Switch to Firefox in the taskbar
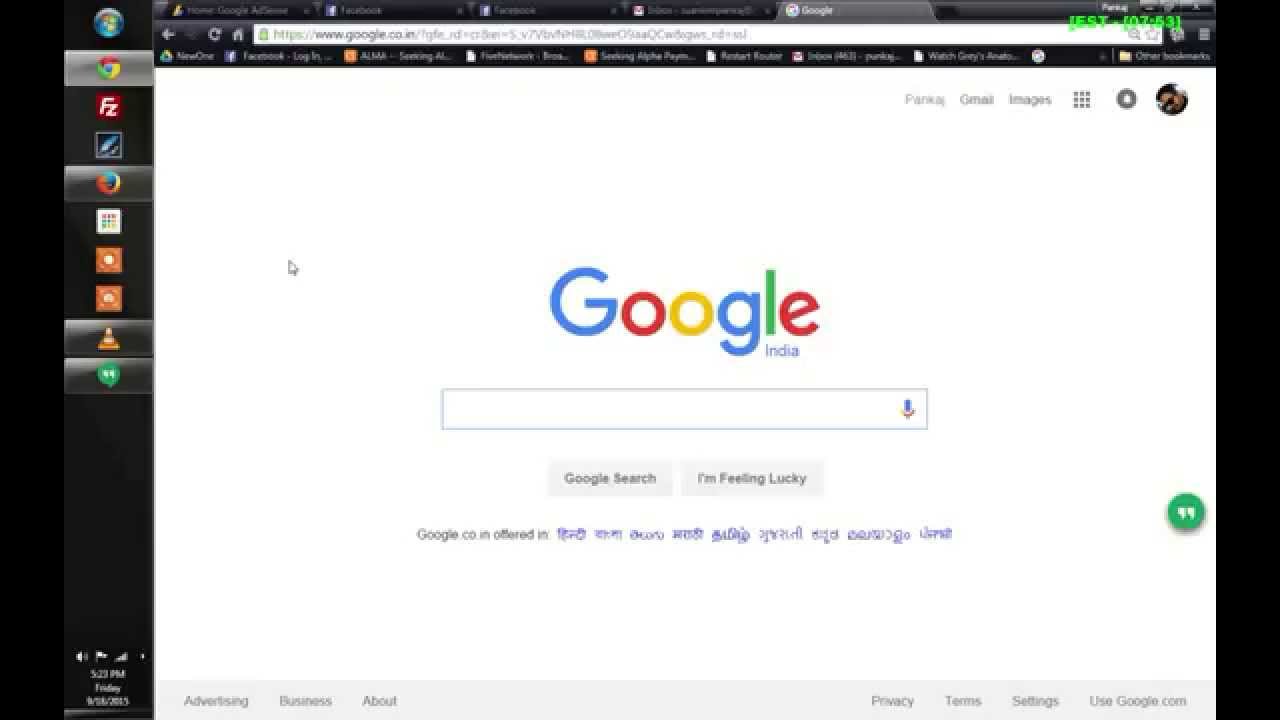 [x=109, y=183]
